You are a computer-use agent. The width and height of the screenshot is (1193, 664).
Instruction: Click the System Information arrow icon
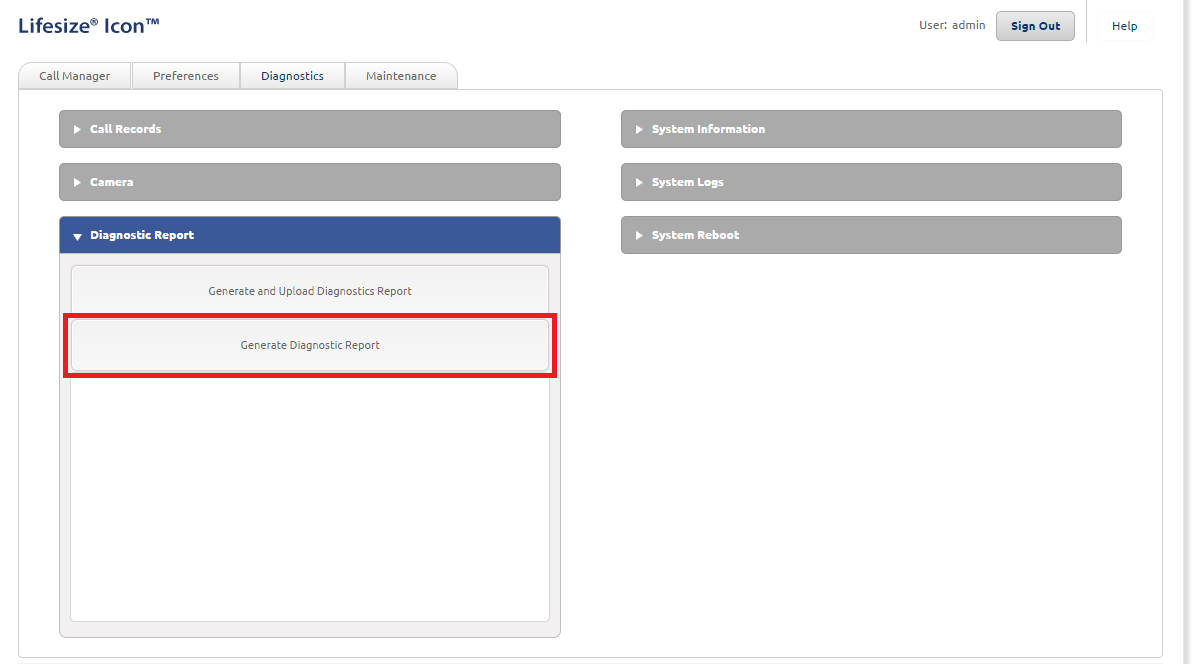point(638,128)
